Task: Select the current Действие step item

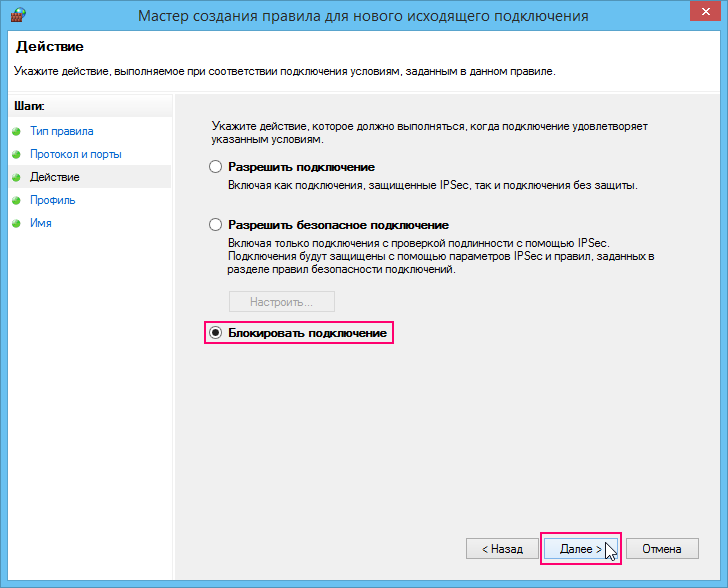Action: pyautogui.click(x=90, y=177)
